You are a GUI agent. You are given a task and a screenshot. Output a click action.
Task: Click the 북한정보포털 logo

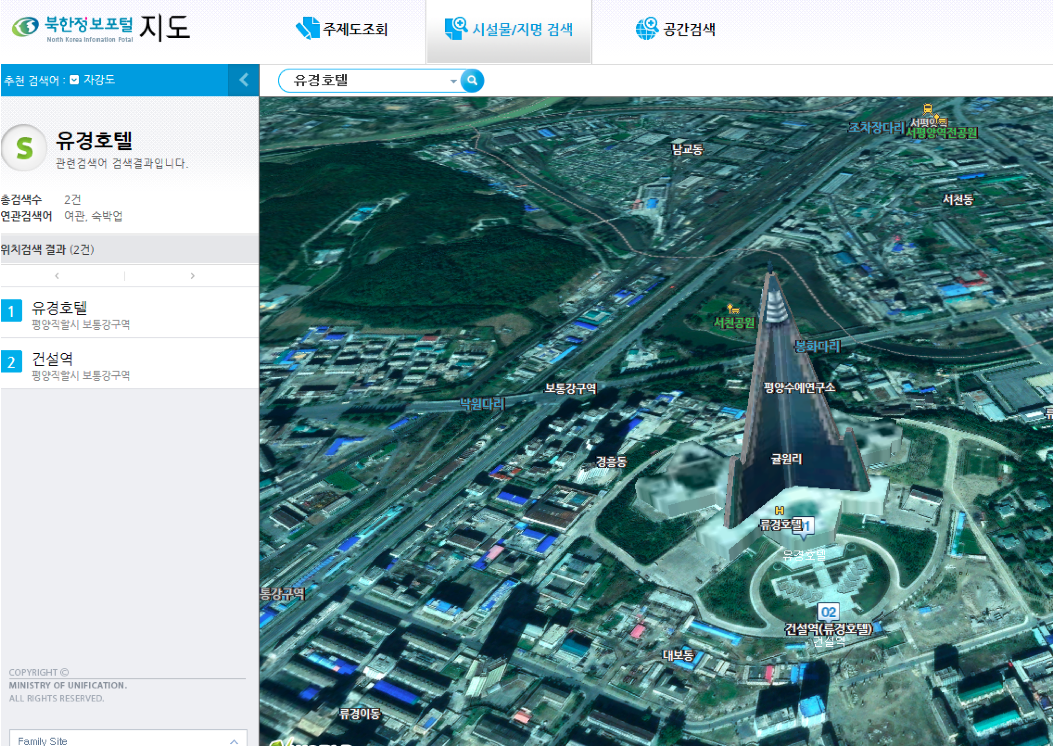73,27
